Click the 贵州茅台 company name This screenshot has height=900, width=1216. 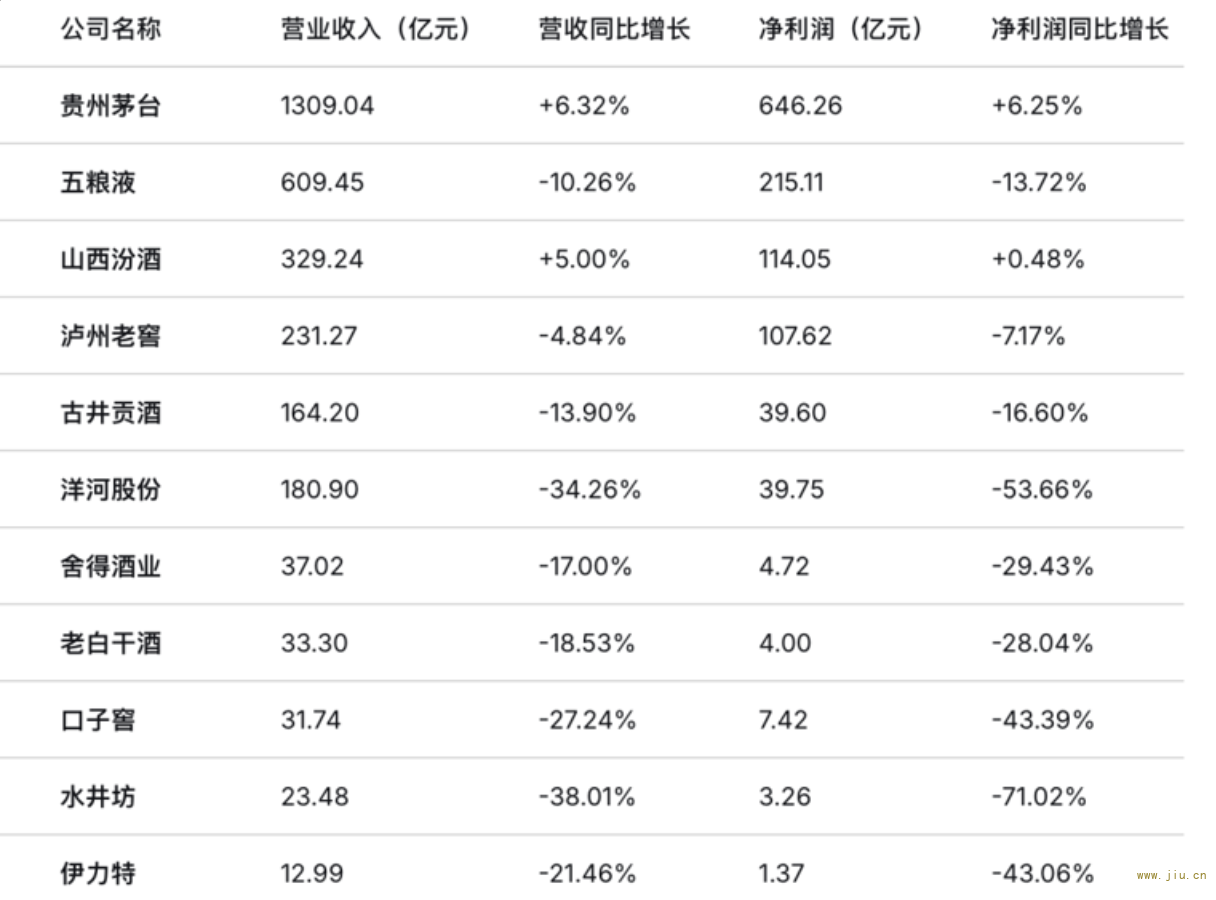(110, 106)
